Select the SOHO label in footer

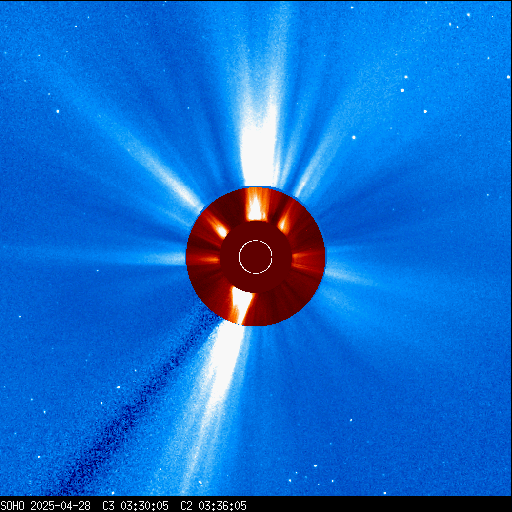click(12, 506)
